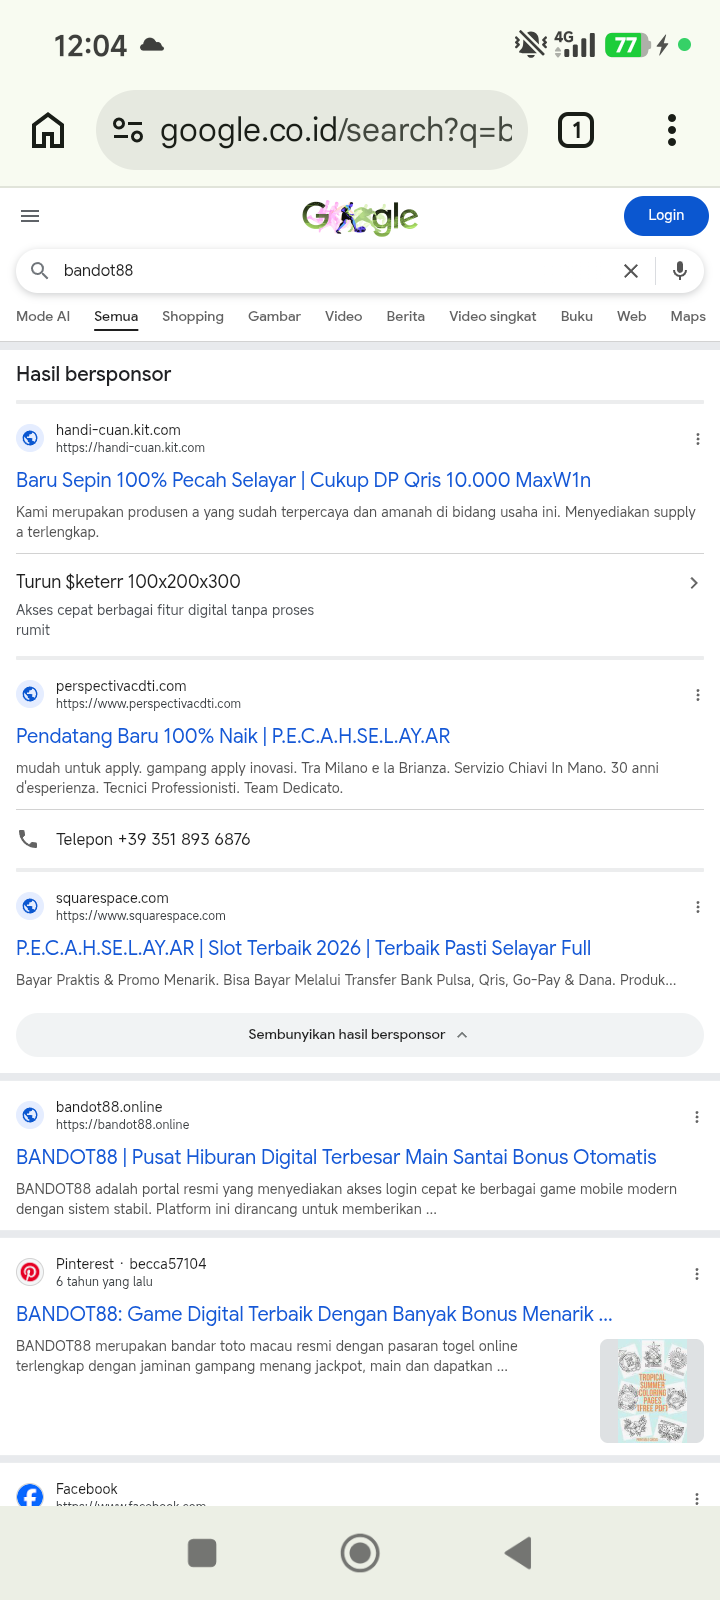Switch to Video singkat tab
Image resolution: width=720 pixels, height=1600 pixels.
point(493,316)
